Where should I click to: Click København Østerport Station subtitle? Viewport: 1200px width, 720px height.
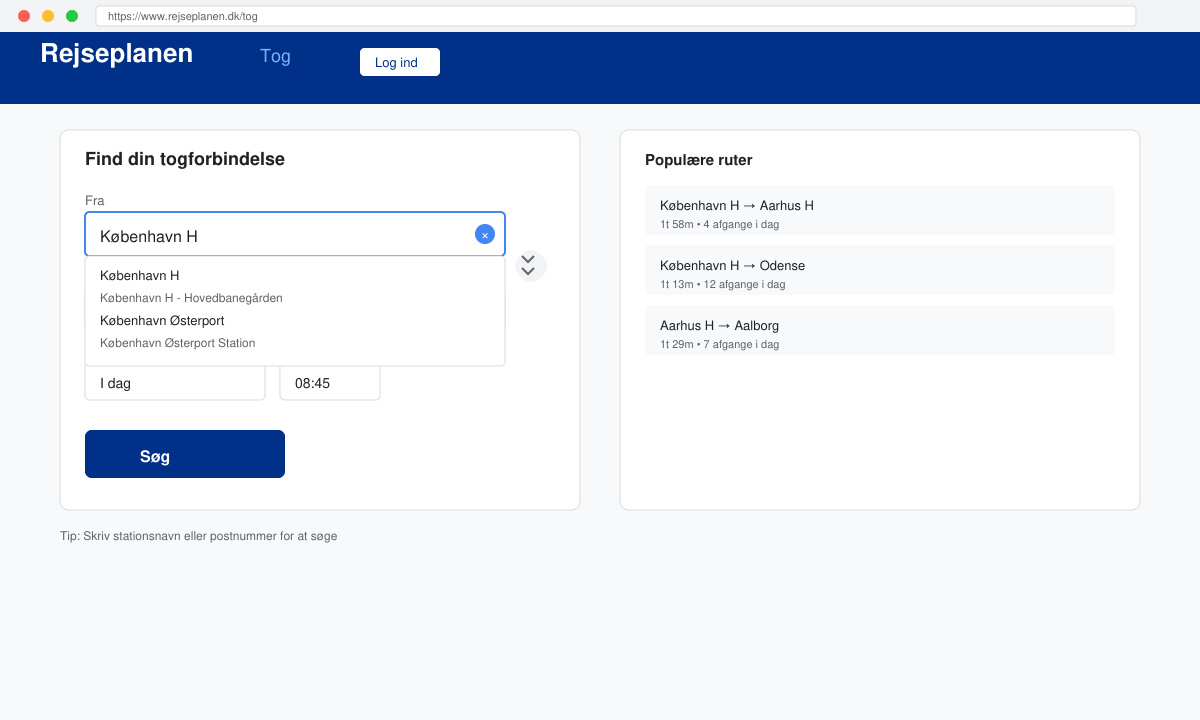(x=178, y=343)
